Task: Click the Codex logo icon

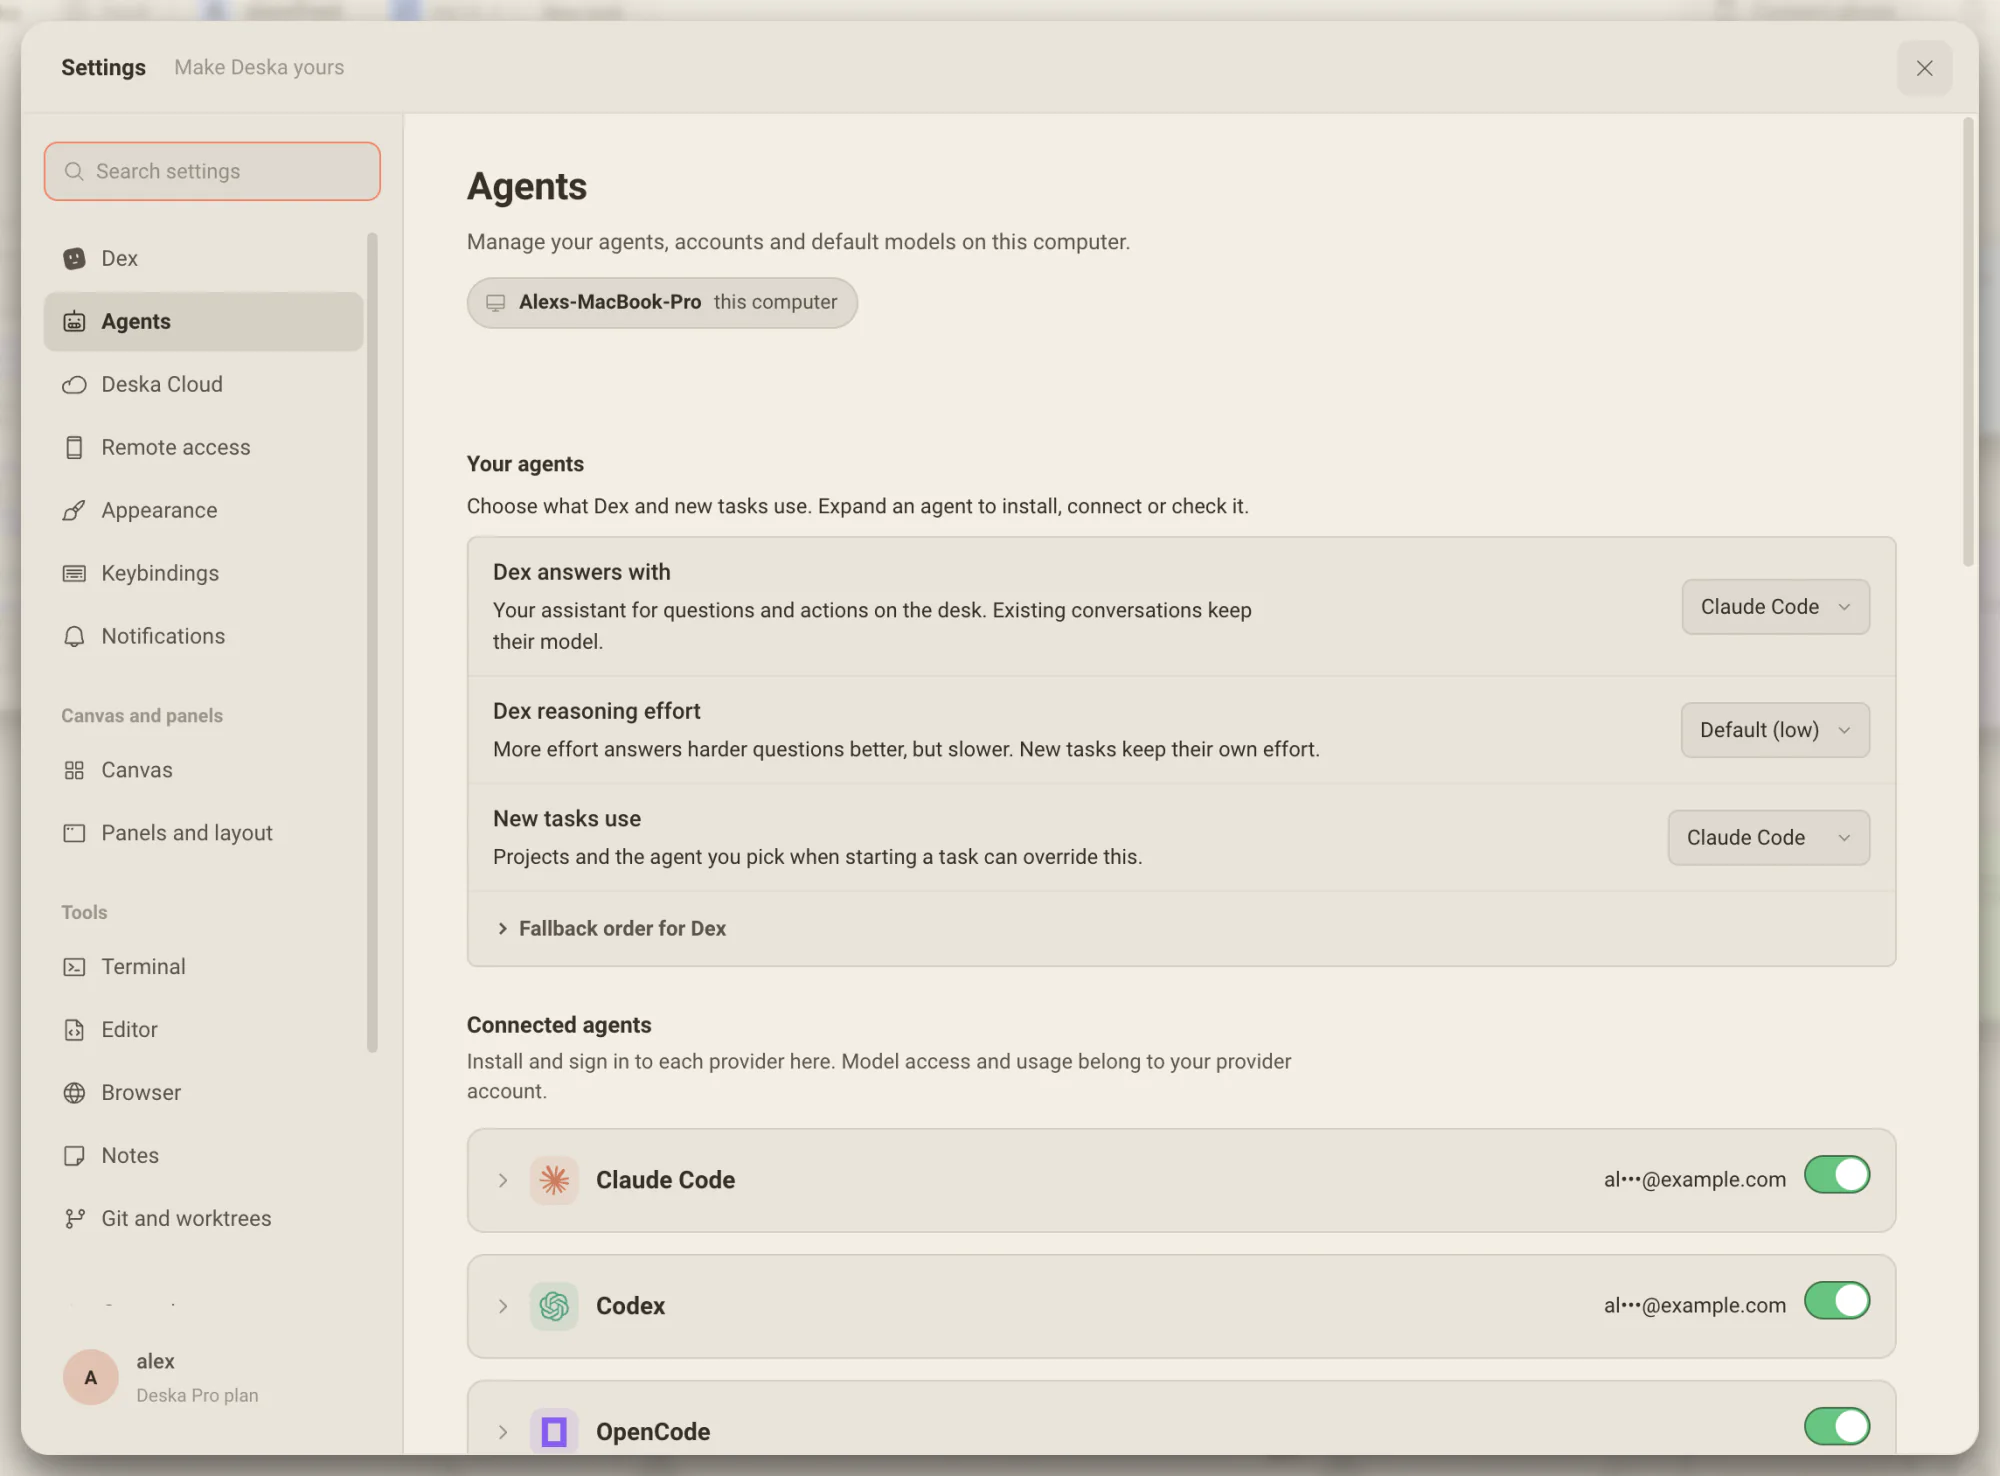Action: click(x=554, y=1306)
